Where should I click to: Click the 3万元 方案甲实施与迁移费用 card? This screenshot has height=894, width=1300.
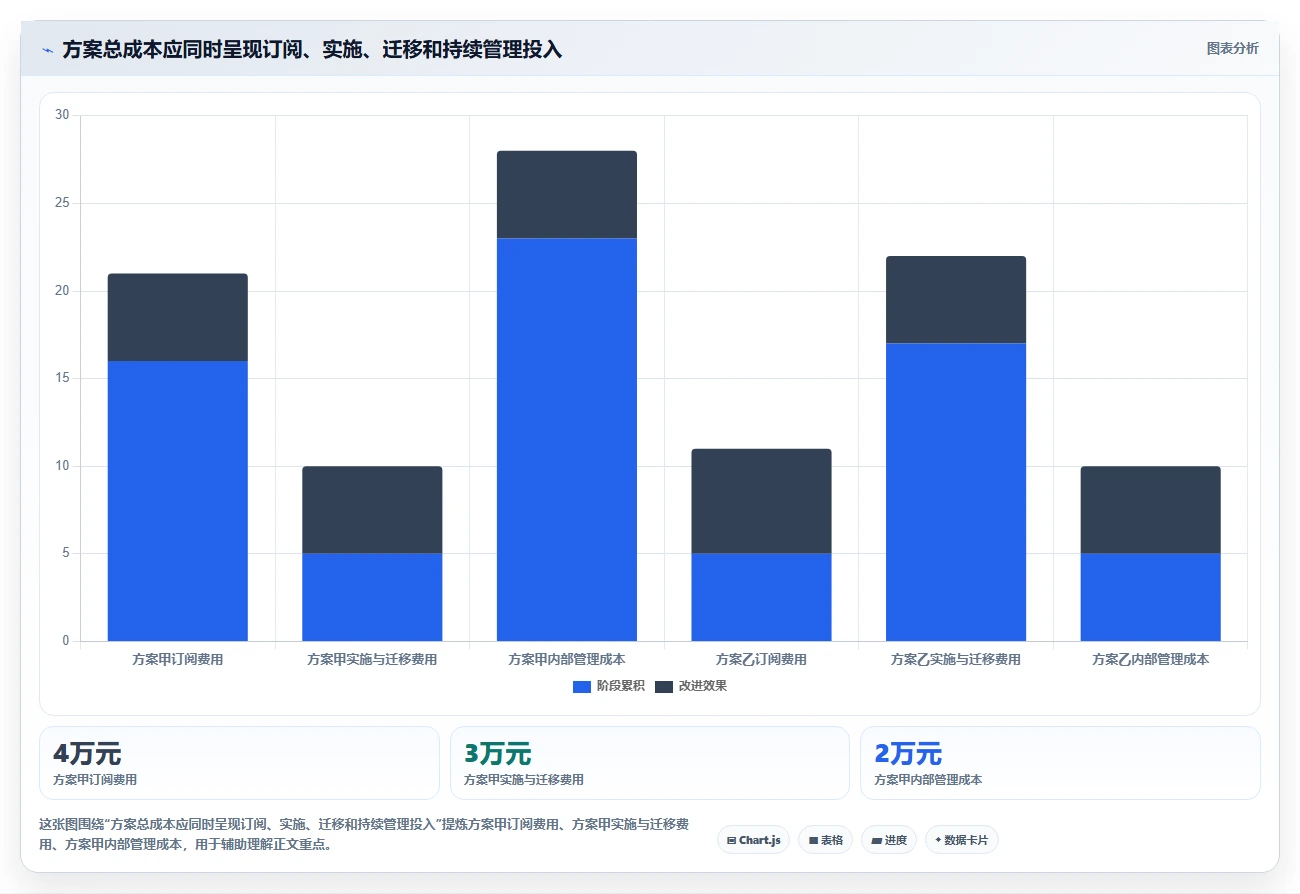[x=650, y=763]
